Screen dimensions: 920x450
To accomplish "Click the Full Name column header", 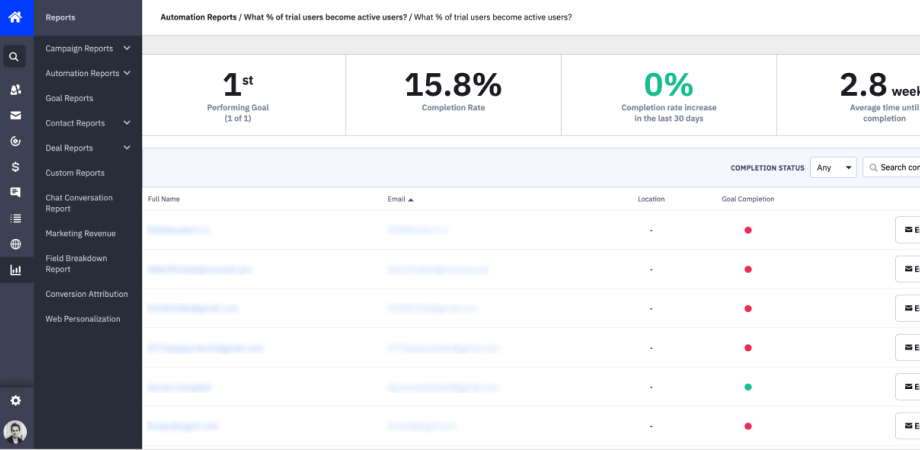I will click(x=164, y=199).
